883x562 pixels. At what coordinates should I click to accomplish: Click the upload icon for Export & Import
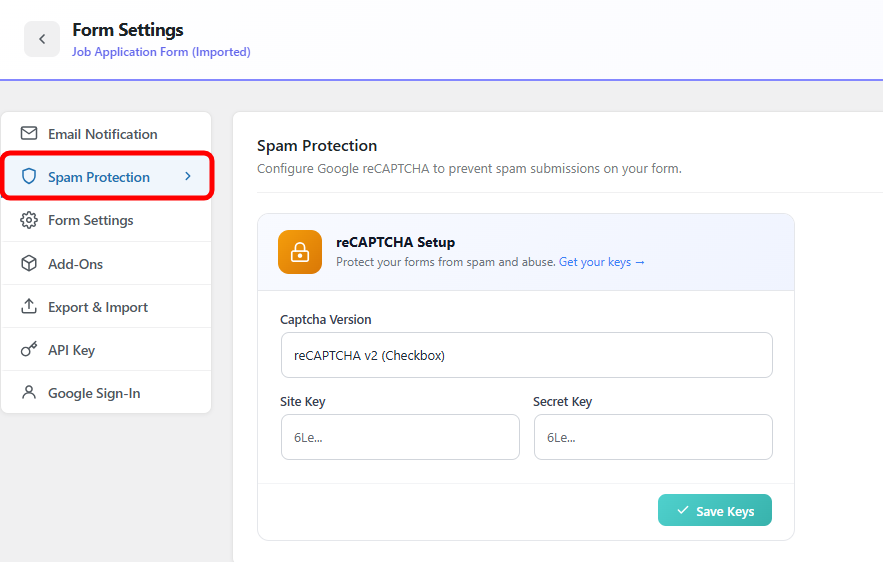29,307
